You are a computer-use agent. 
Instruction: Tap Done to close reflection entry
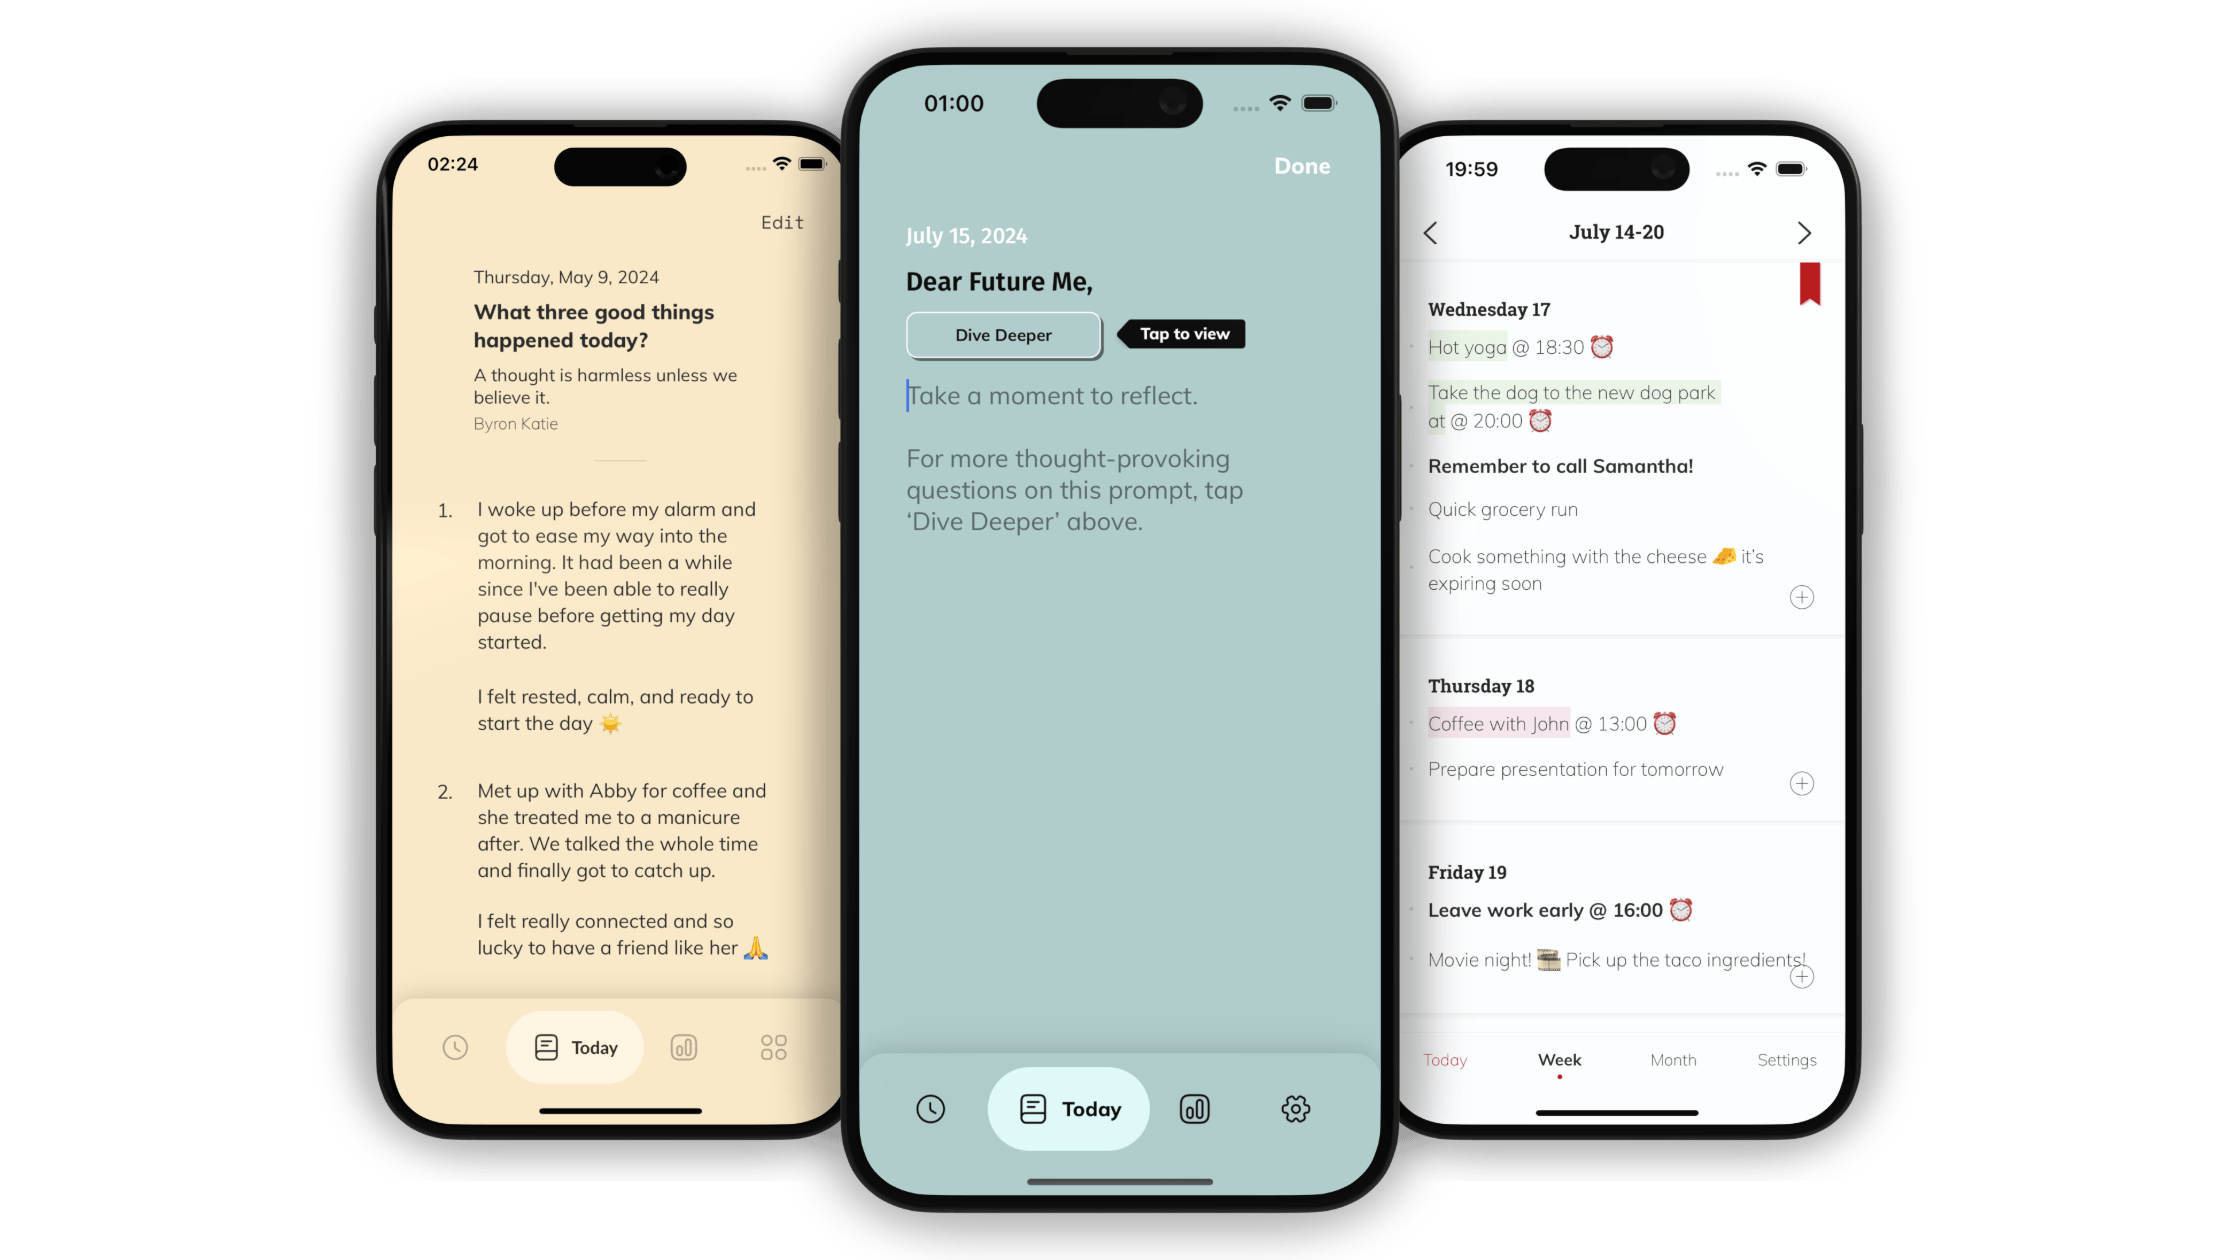[x=1302, y=165]
